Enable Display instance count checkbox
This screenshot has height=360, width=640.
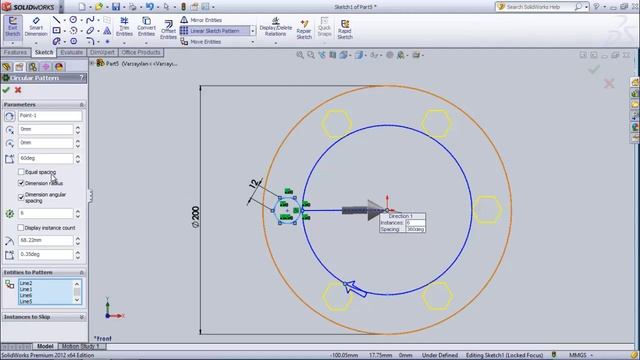(x=21, y=227)
